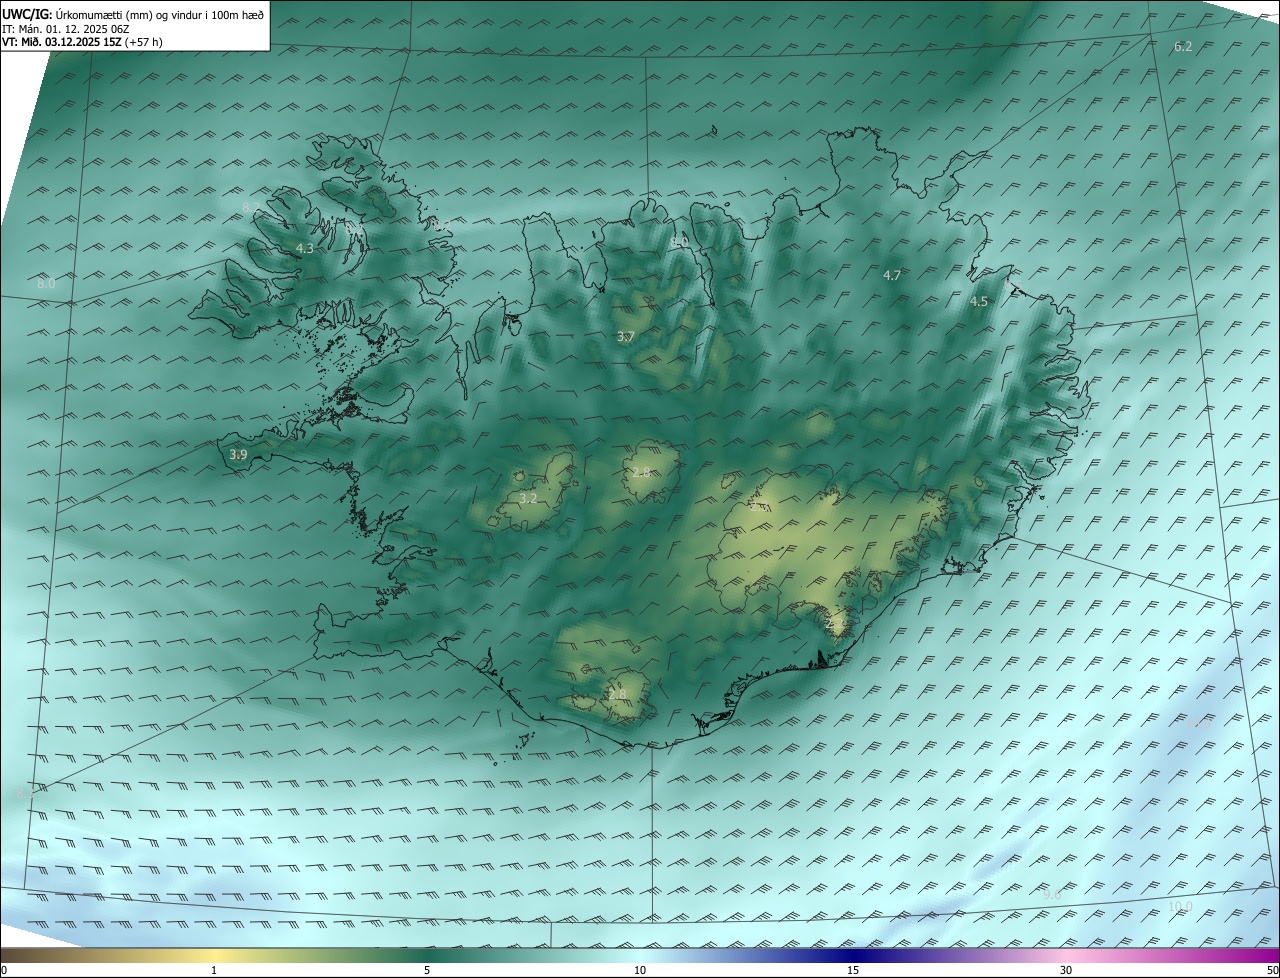
Task: Click the colour scale tick labelled 15
Action: (x=853, y=970)
